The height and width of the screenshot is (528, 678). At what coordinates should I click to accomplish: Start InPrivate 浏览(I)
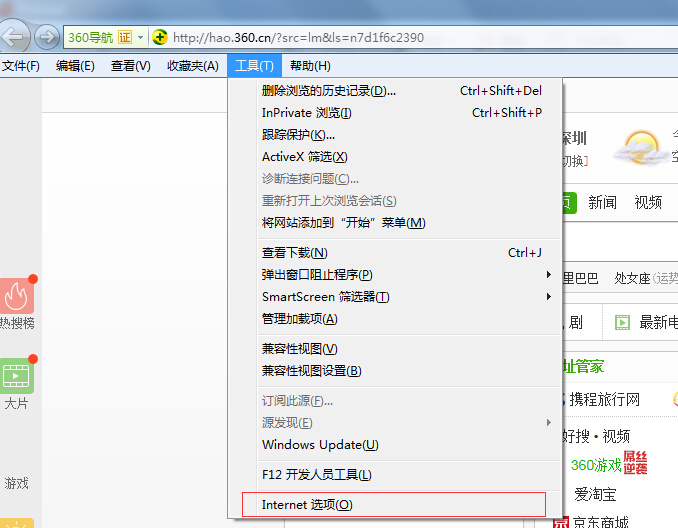click(395, 113)
